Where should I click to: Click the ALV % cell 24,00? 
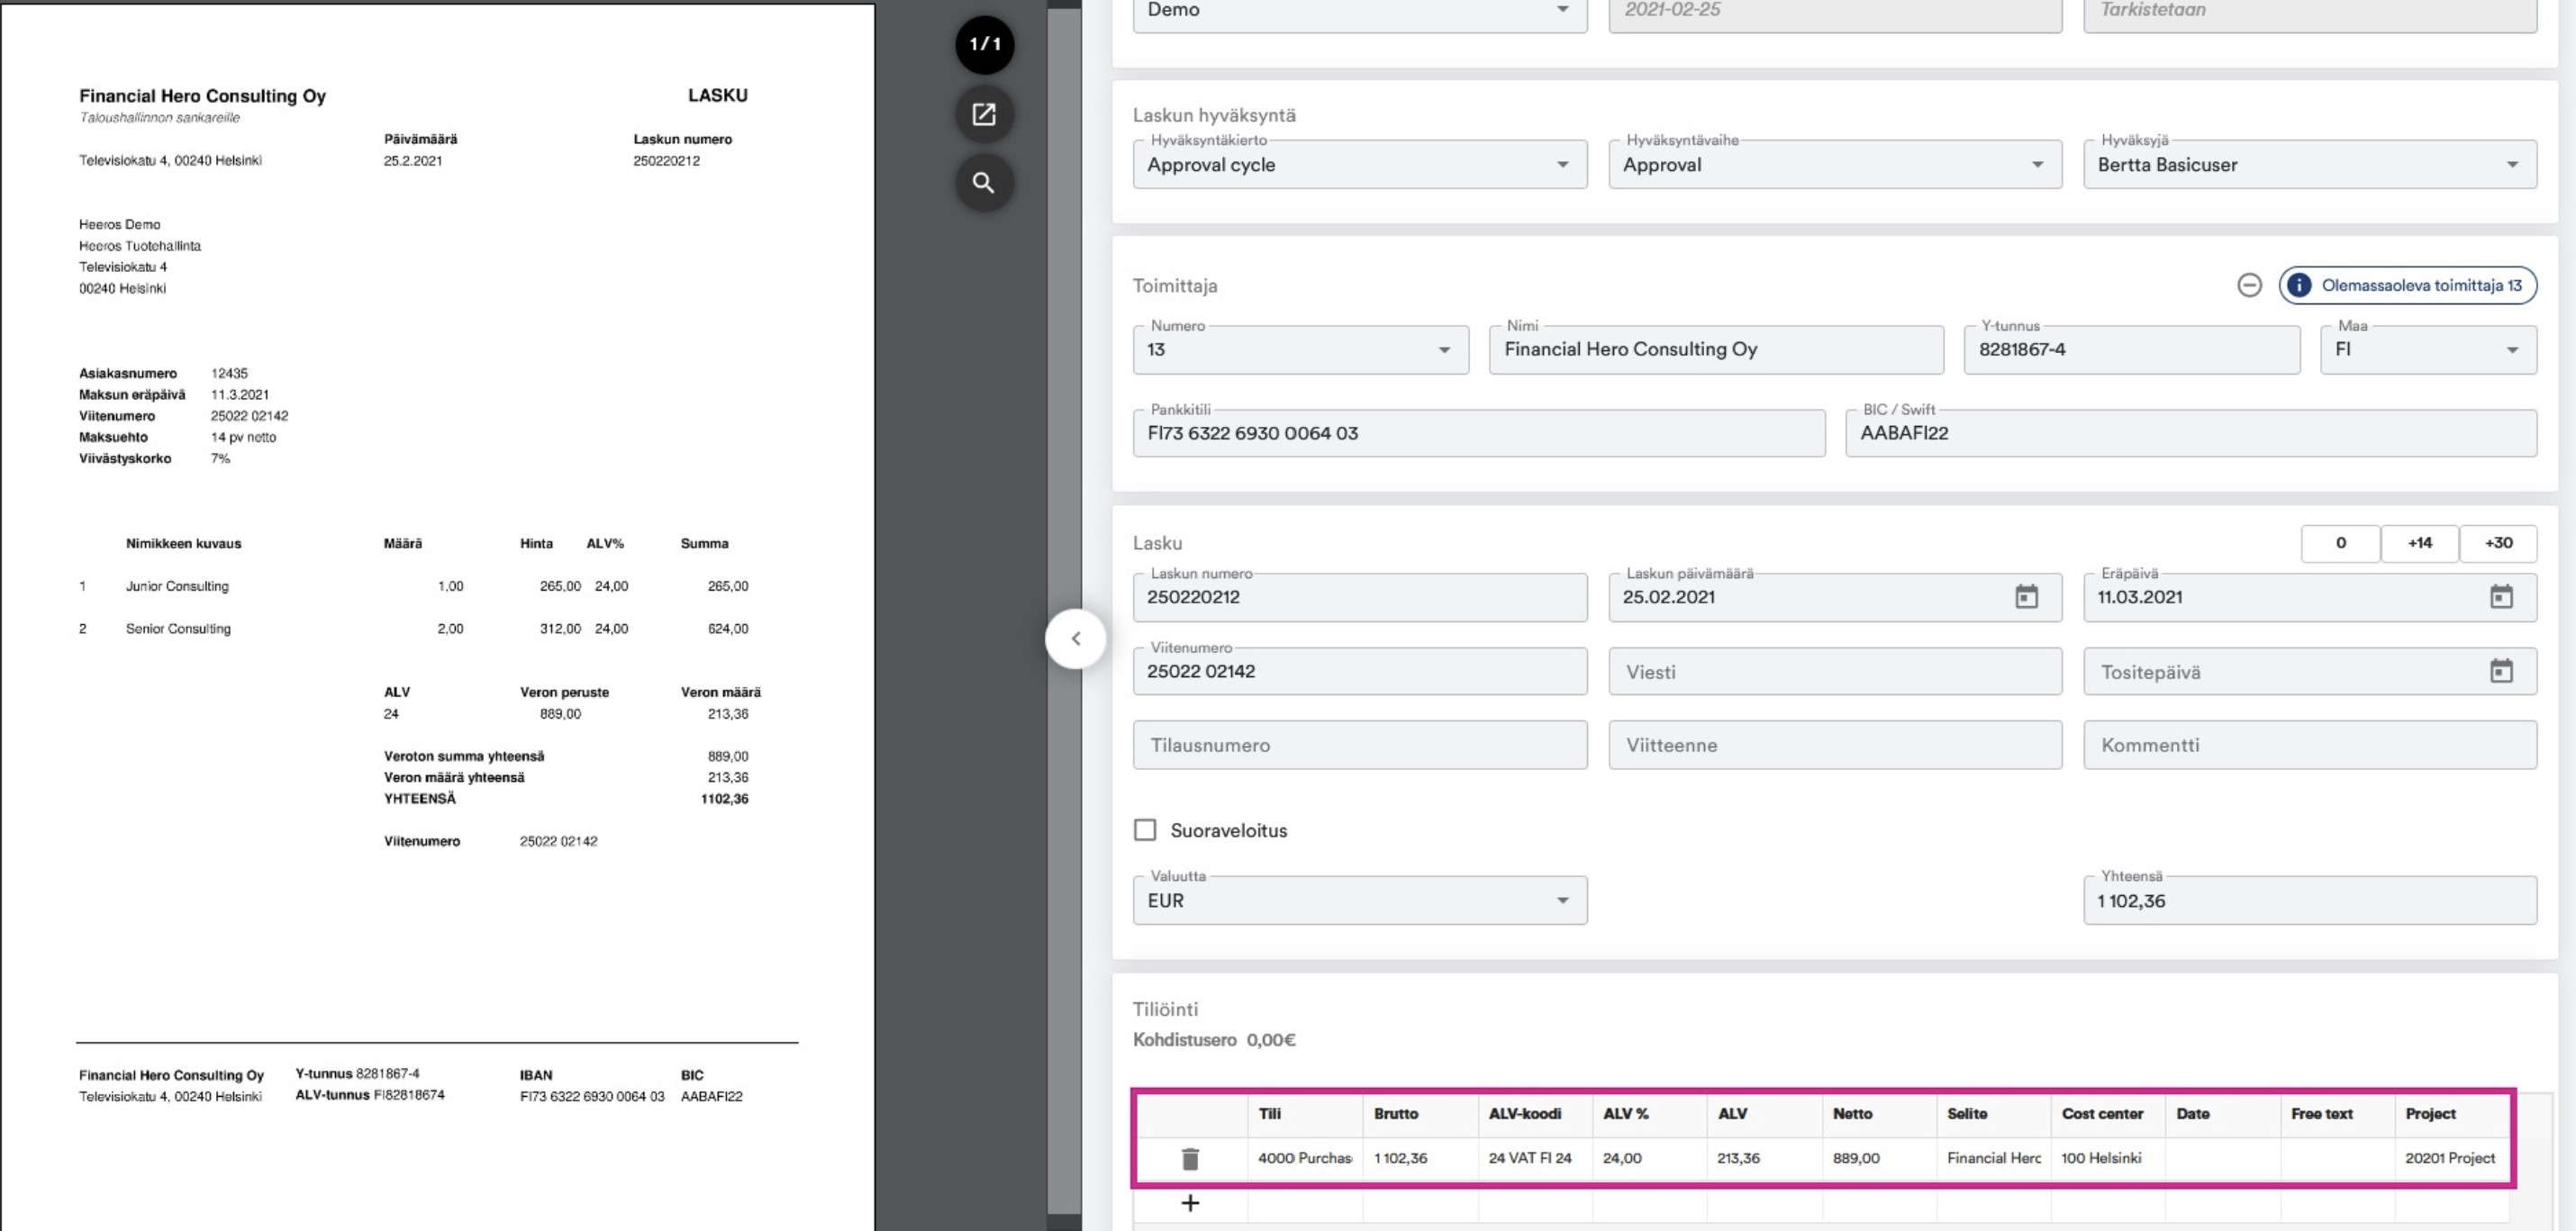(x=1649, y=1158)
